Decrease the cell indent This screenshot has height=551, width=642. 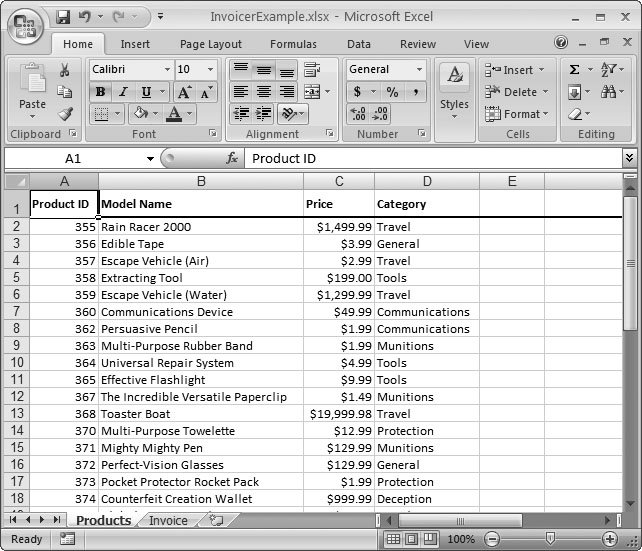coord(241,113)
